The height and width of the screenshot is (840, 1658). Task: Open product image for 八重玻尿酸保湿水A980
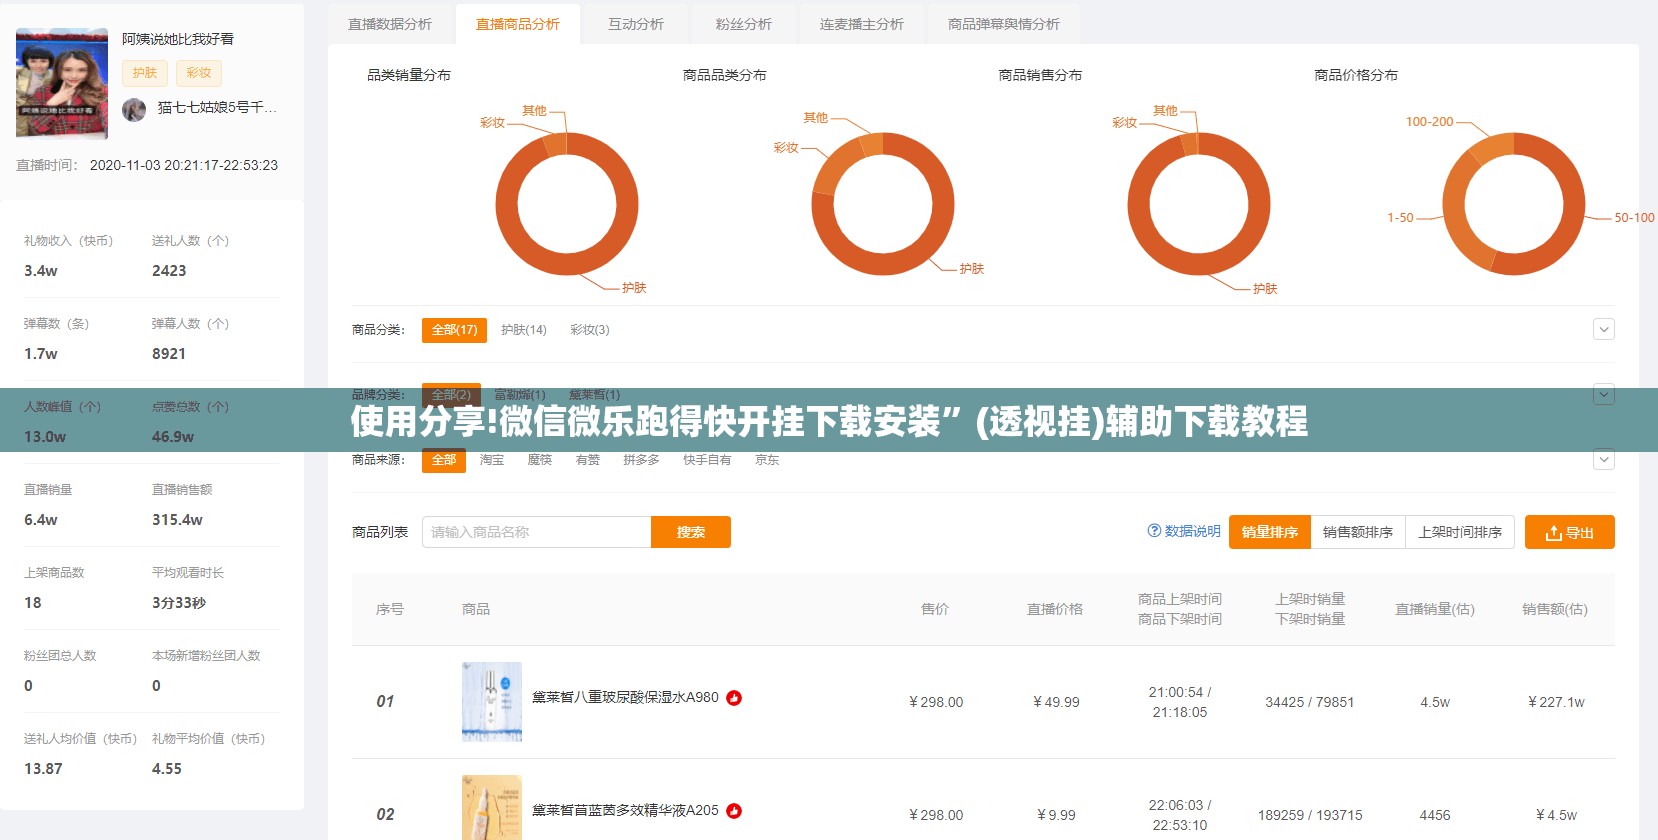point(492,701)
